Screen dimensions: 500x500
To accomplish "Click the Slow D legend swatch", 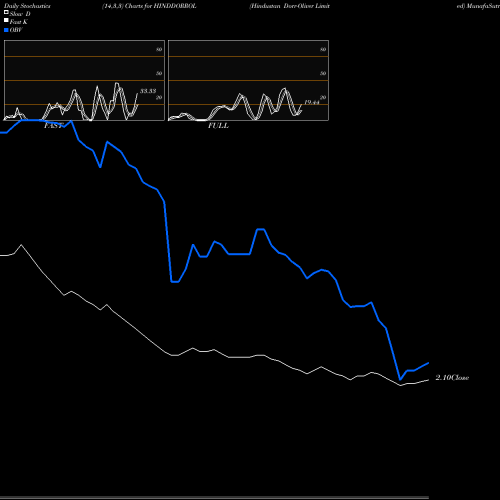I will [6, 12].
